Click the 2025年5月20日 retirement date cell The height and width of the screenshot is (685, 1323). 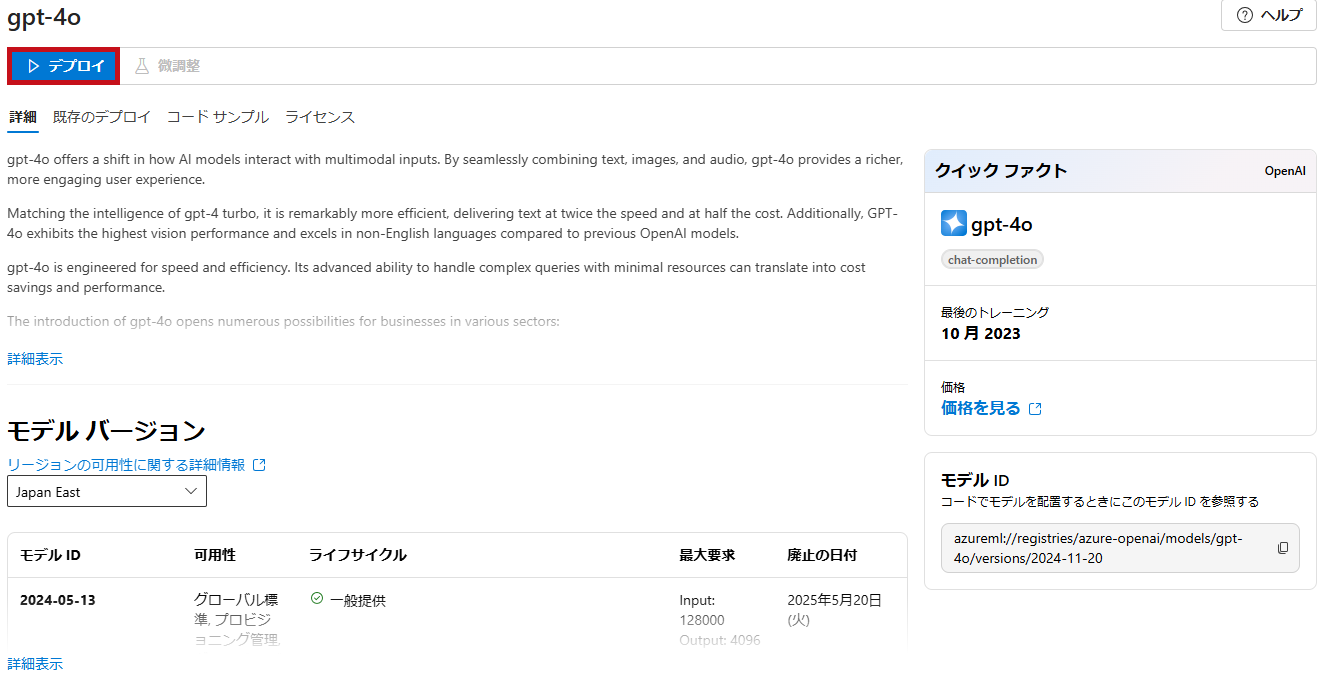click(x=835, y=610)
